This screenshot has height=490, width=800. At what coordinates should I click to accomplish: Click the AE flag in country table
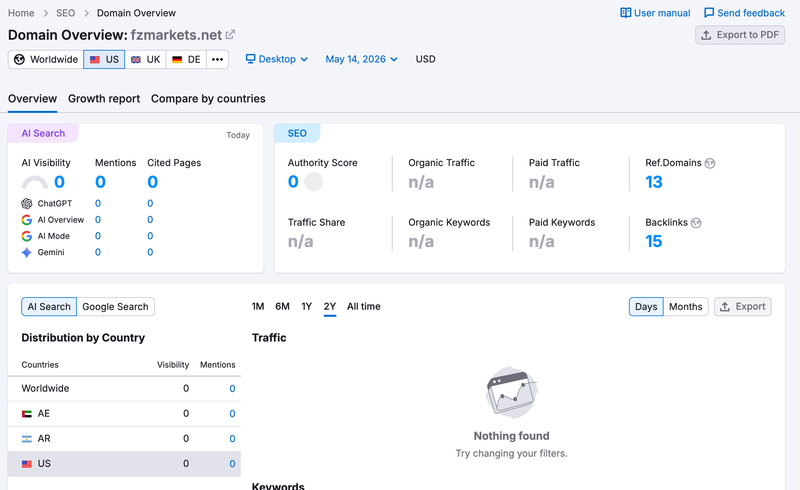click(x=27, y=414)
